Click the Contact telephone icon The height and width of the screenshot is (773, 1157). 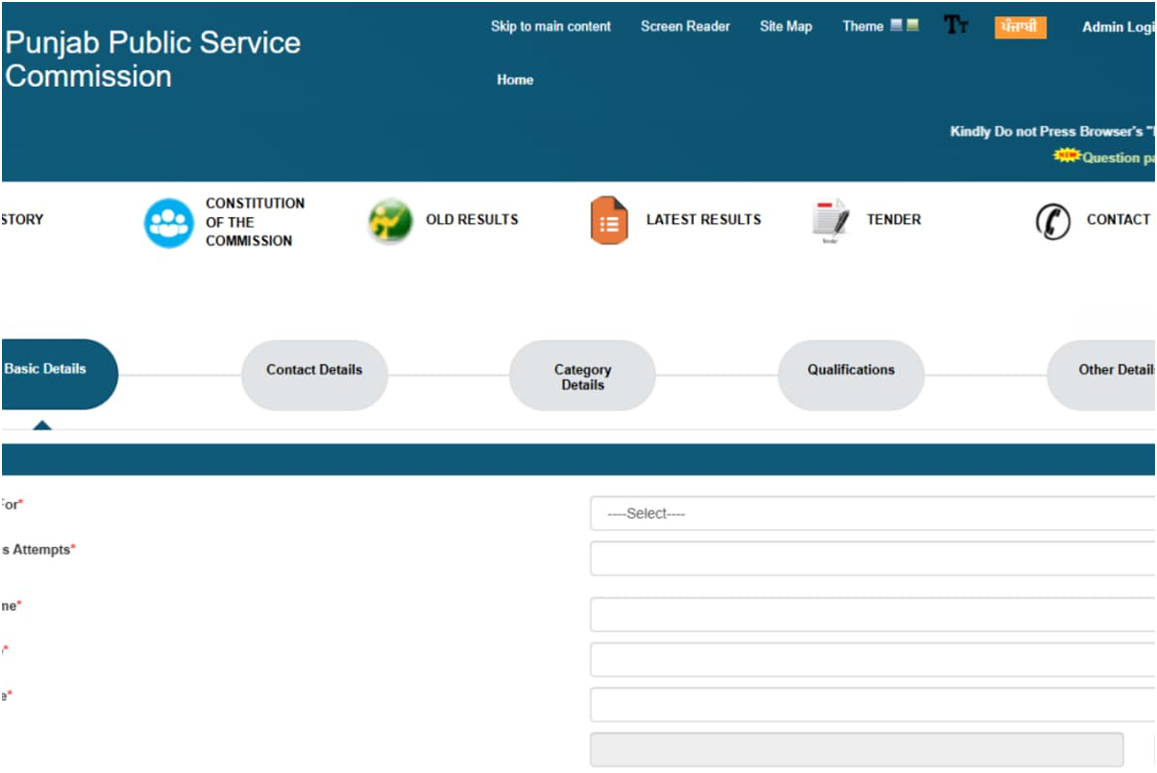tap(1053, 221)
